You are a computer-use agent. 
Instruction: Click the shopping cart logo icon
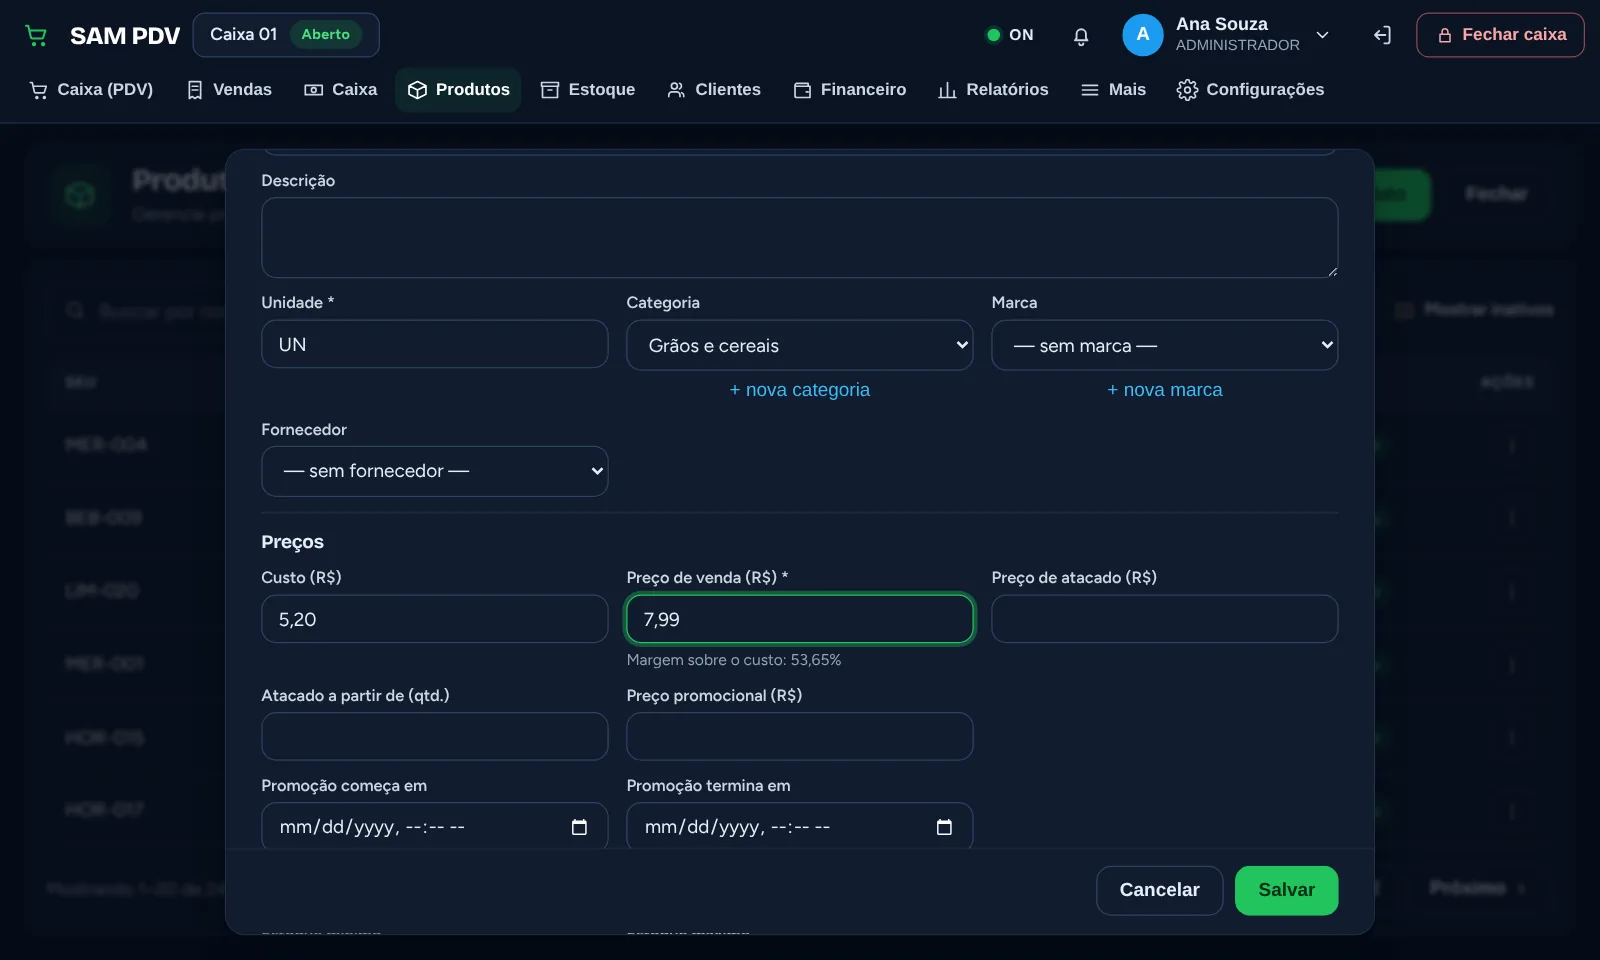(36, 36)
